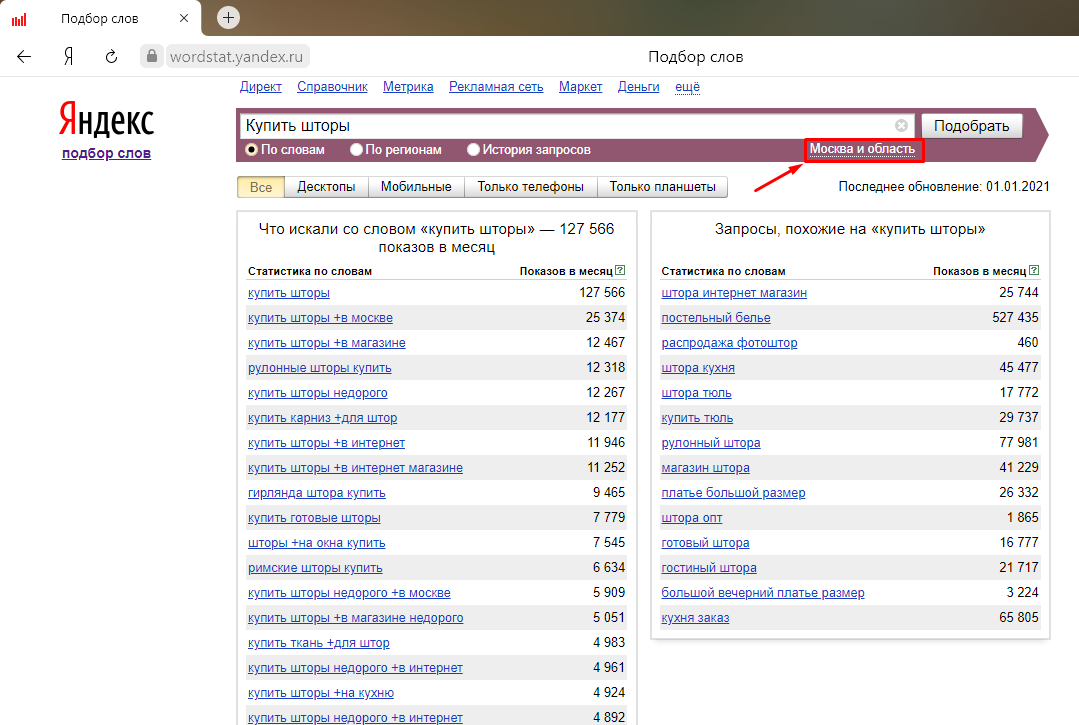
Task: Open купить шторы недорого +в москве query
Action: click(349, 593)
